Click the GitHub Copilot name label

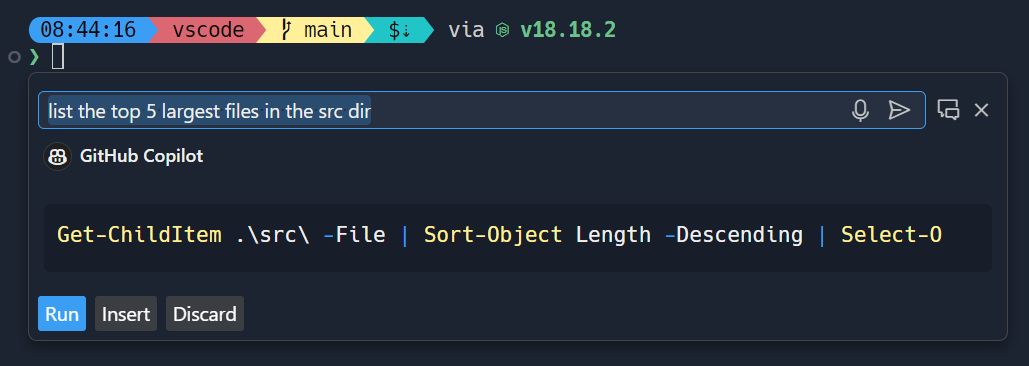[x=141, y=156]
